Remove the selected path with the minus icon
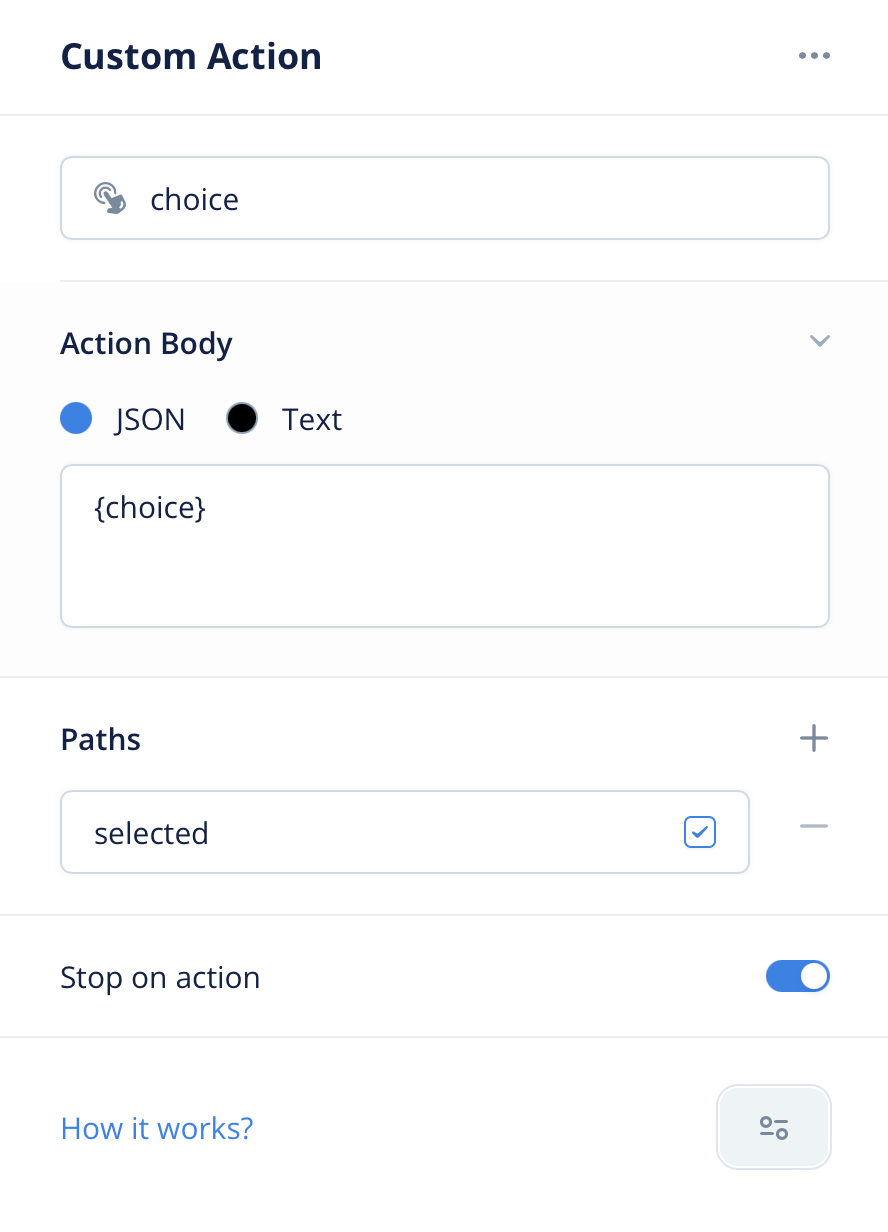888x1232 pixels. pyautogui.click(x=814, y=827)
